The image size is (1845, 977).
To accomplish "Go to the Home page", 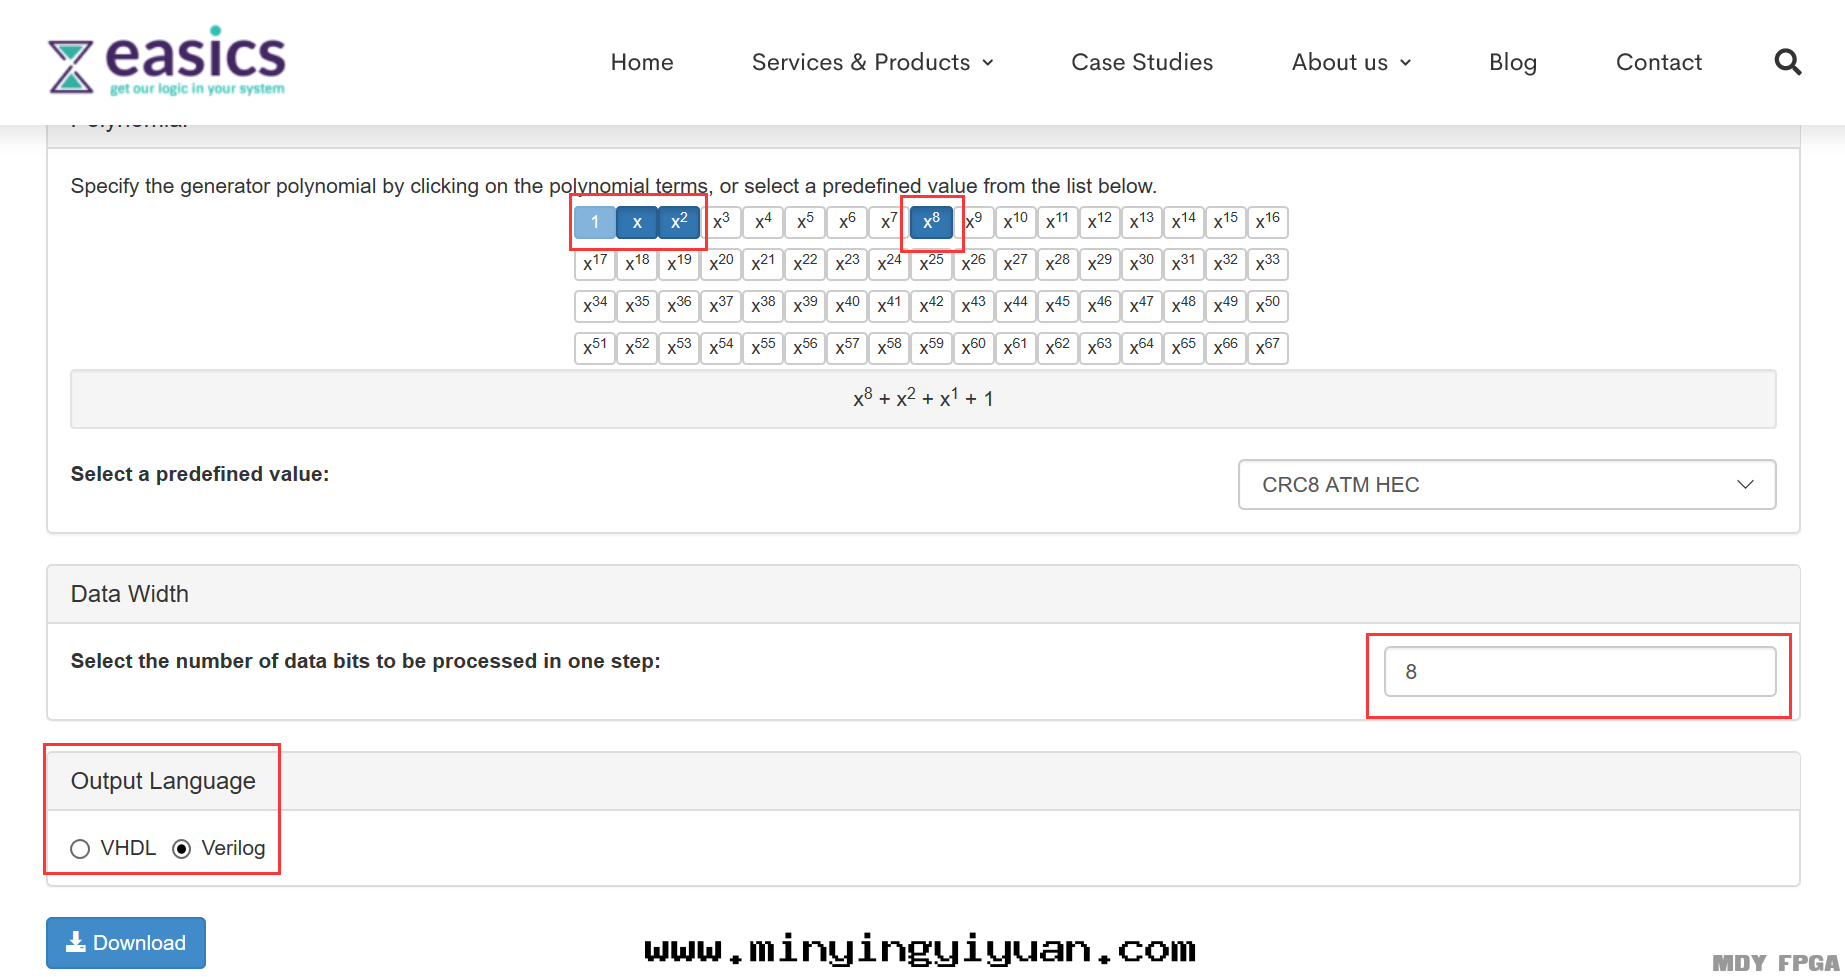I will (642, 62).
